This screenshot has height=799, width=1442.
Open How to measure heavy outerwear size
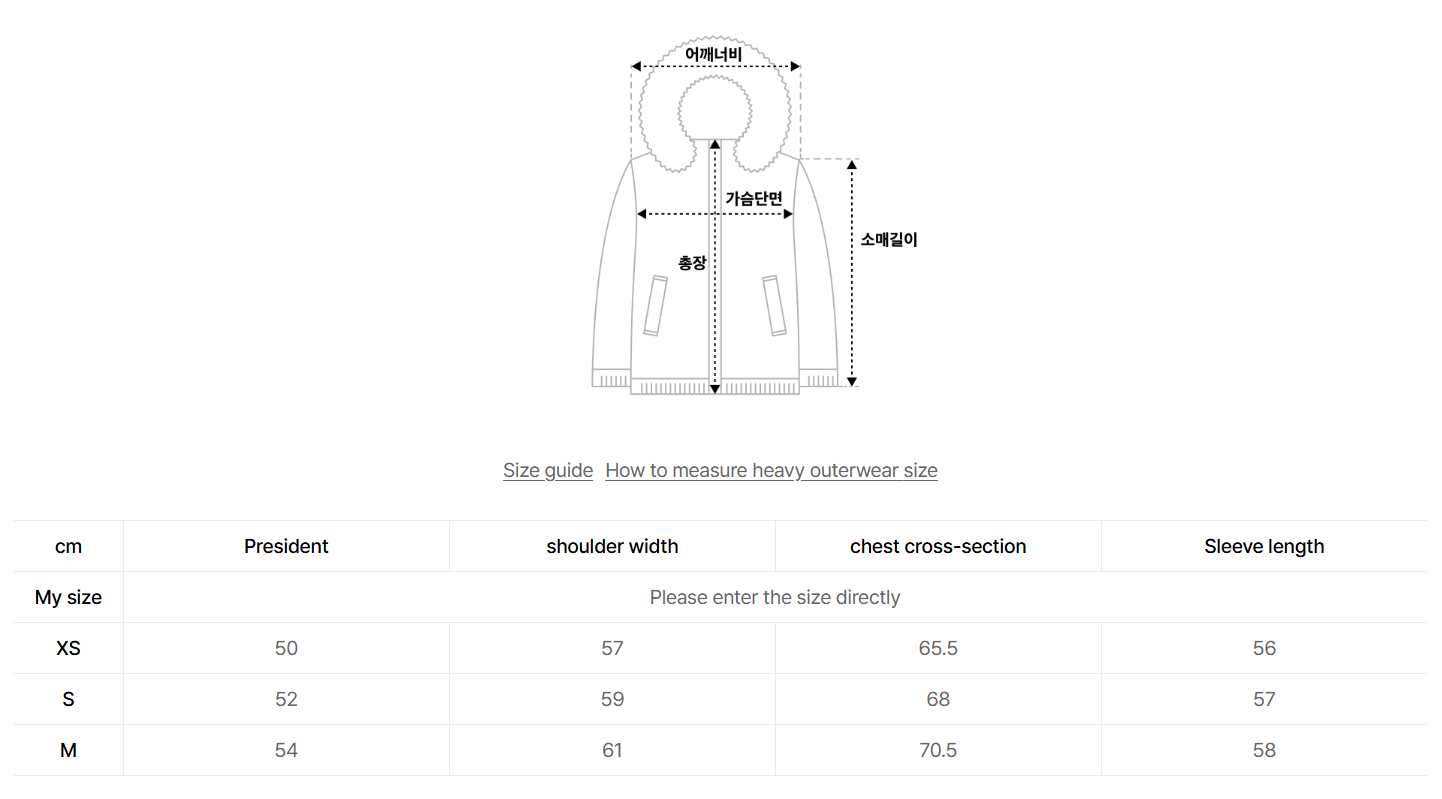coord(771,470)
